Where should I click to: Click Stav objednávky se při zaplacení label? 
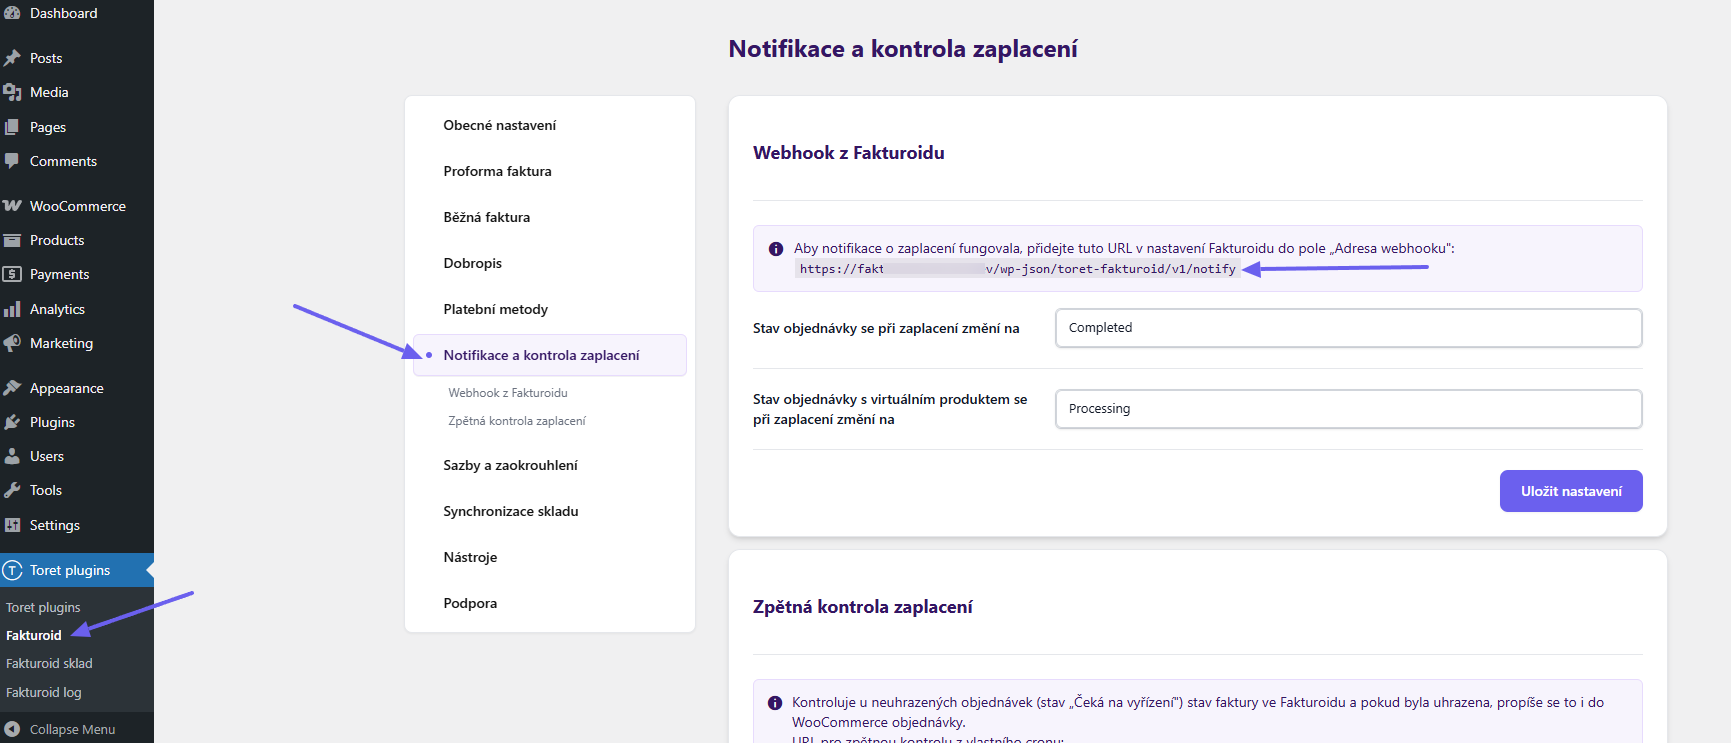click(886, 328)
